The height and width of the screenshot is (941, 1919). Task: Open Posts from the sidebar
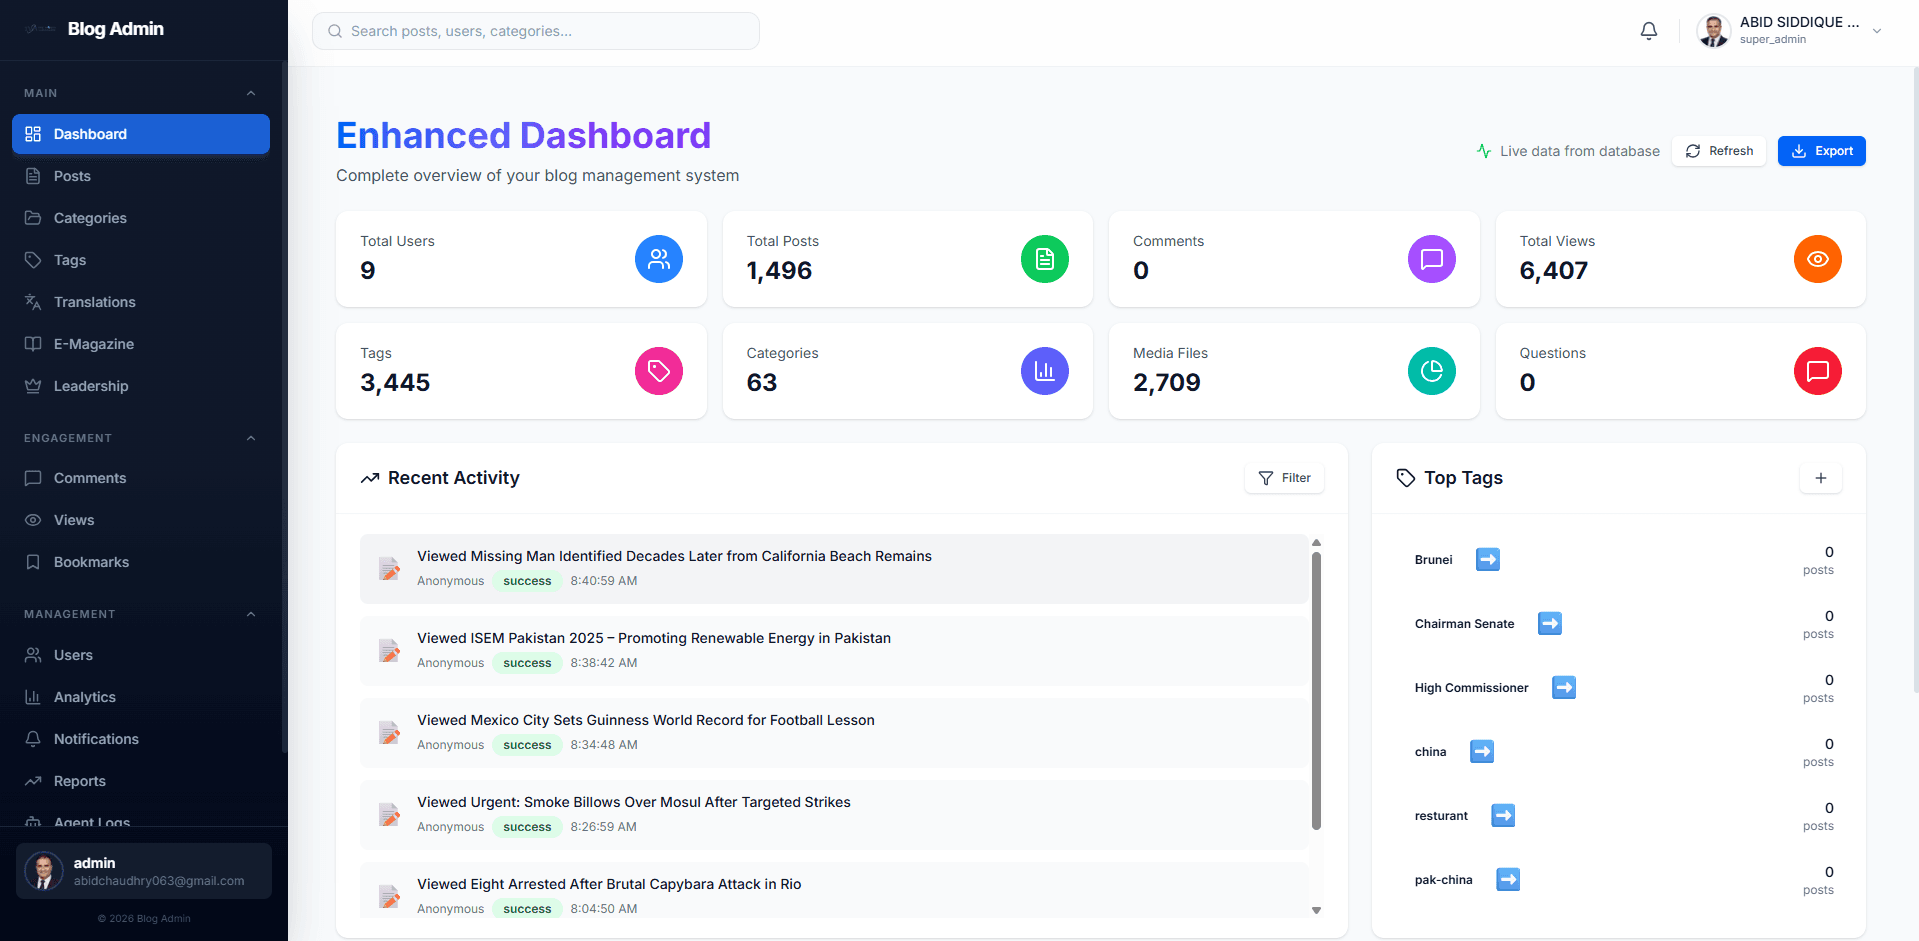click(x=141, y=176)
